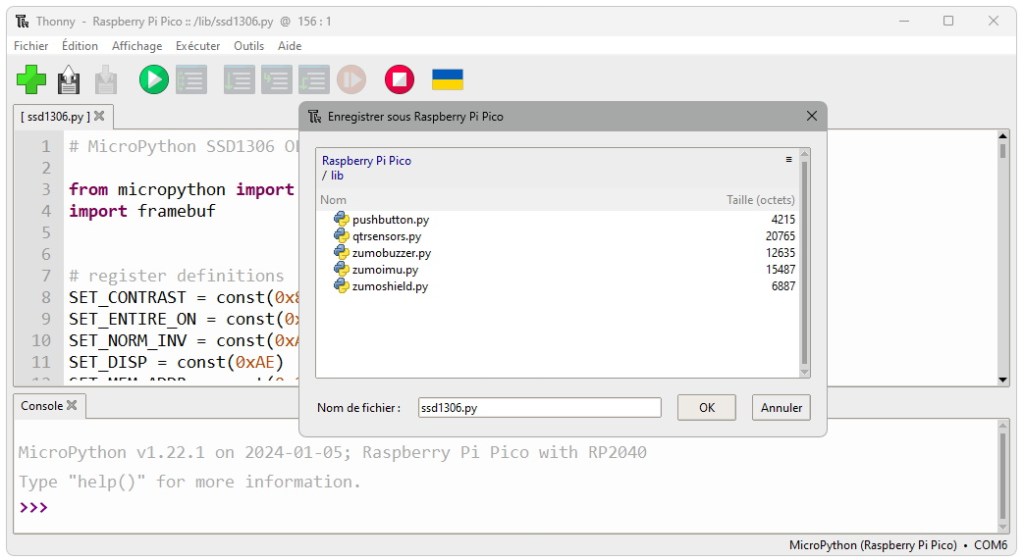Click the green plus New file icon
1024x560 pixels.
pyautogui.click(x=32, y=80)
